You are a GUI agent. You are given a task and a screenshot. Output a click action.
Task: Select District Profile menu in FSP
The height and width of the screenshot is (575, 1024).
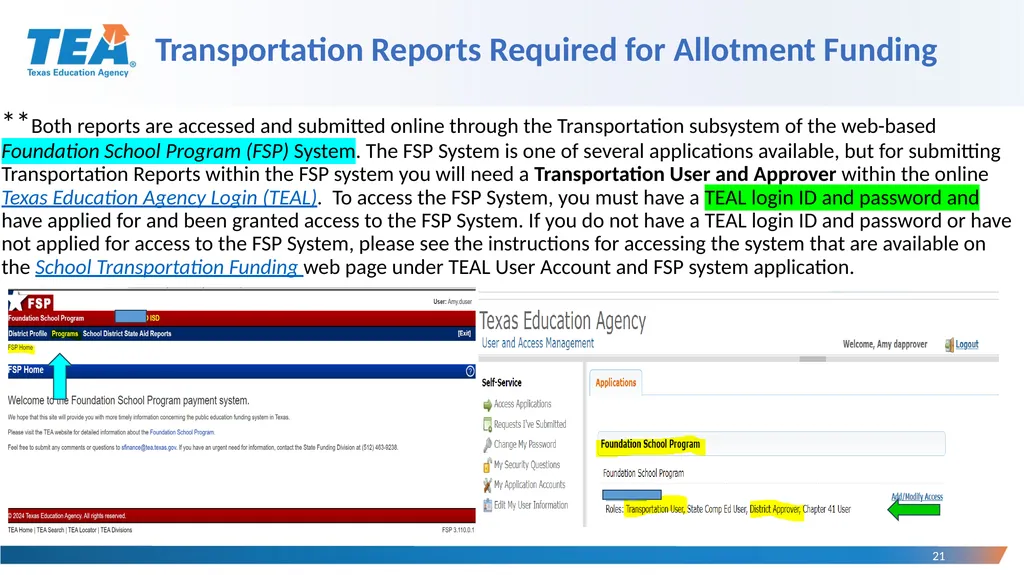coord(27,333)
